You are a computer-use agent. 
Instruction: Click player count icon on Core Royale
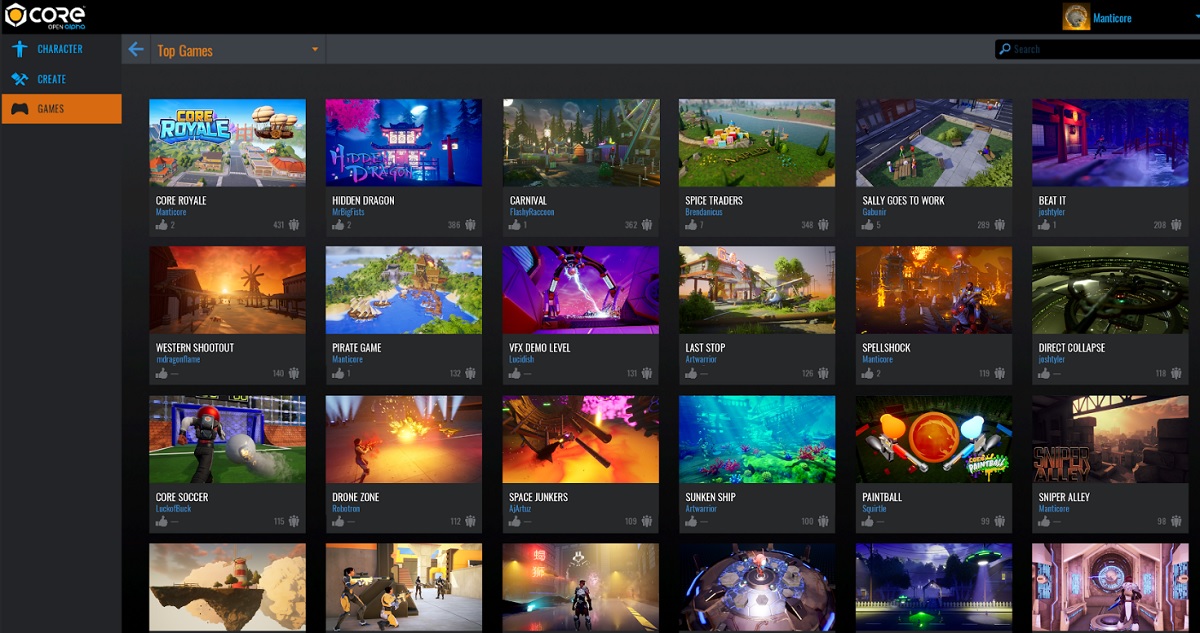click(294, 225)
